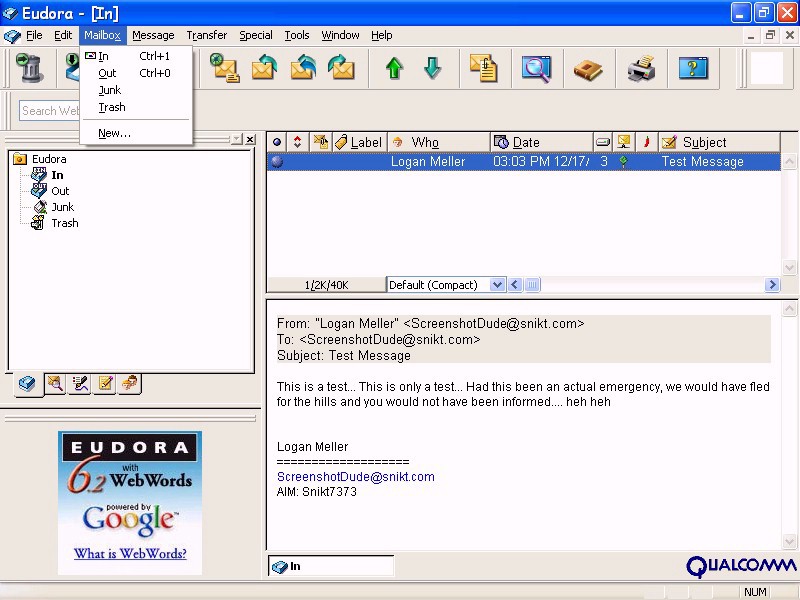Choose Junk from the Mailbox menu

(136, 90)
